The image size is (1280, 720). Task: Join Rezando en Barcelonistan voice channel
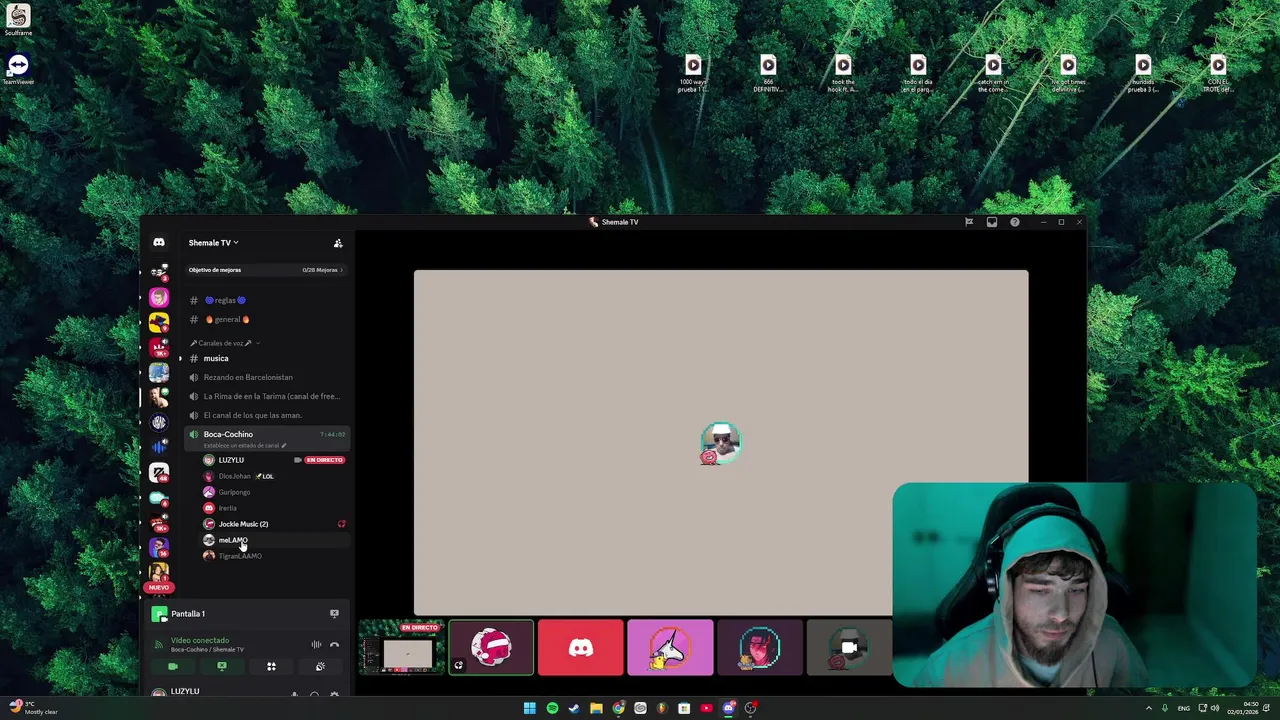[x=248, y=377]
